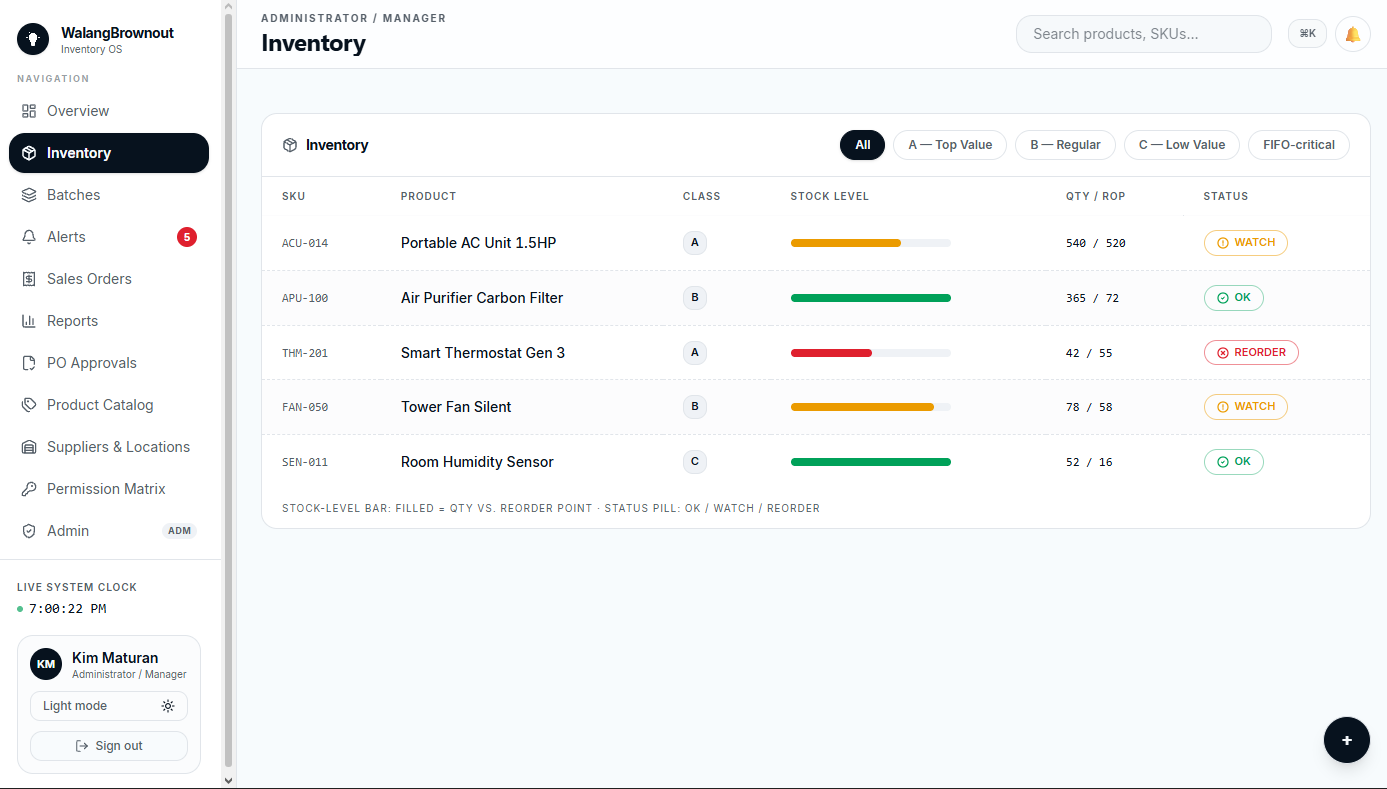The width and height of the screenshot is (1387, 789).
Task: Click the Suppliers & Locations building icon
Action: [29, 447]
